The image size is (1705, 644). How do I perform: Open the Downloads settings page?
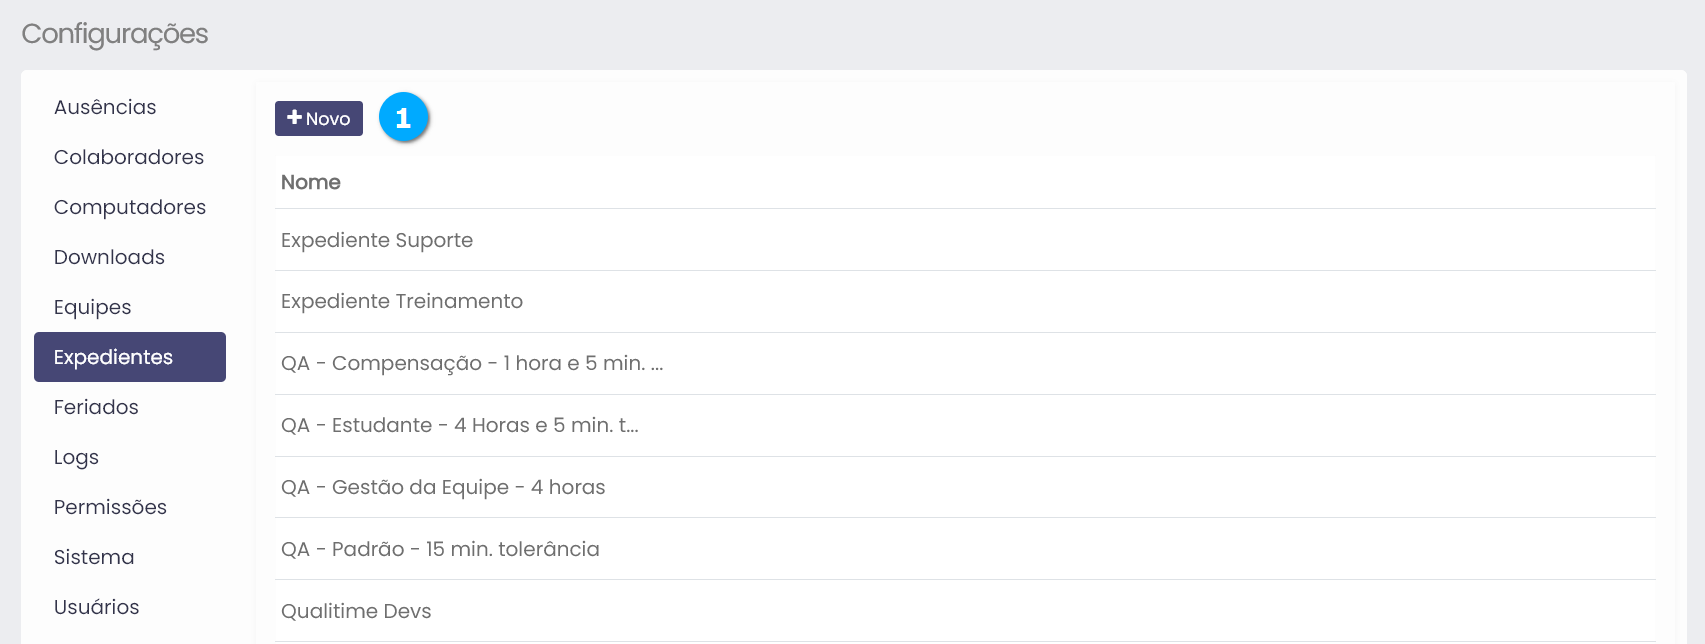coord(109,257)
